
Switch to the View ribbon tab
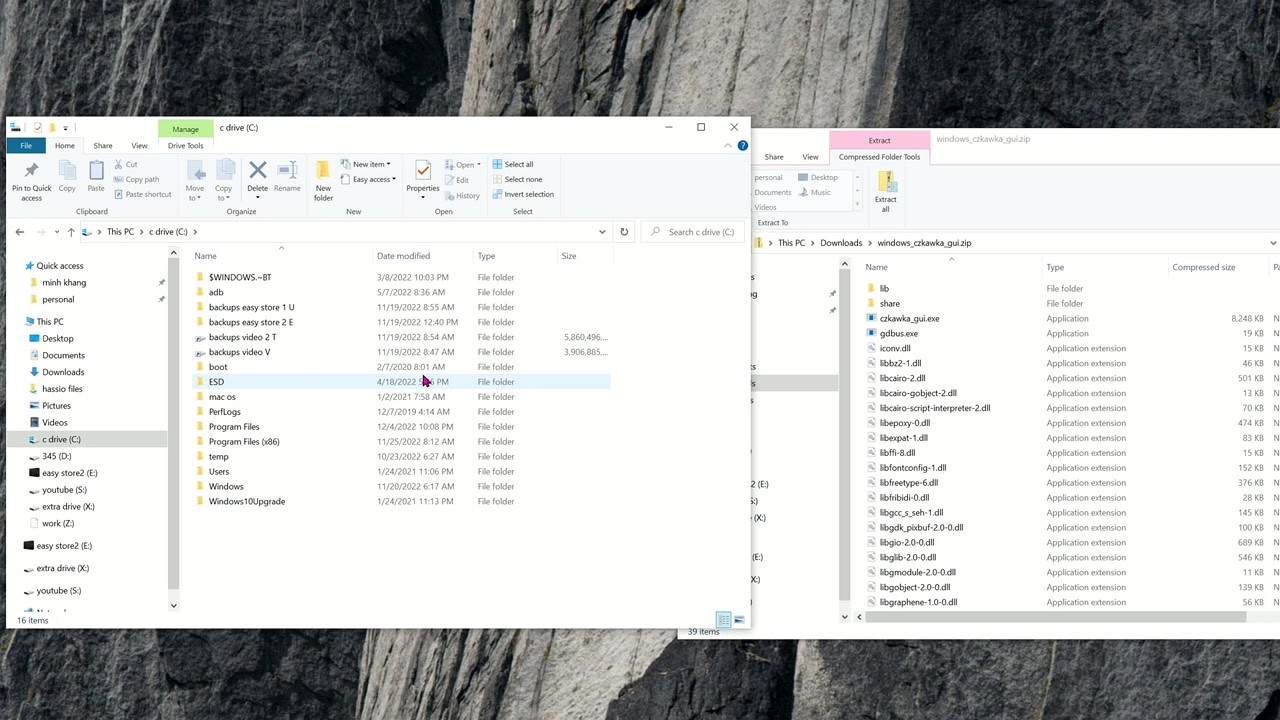[139, 145]
